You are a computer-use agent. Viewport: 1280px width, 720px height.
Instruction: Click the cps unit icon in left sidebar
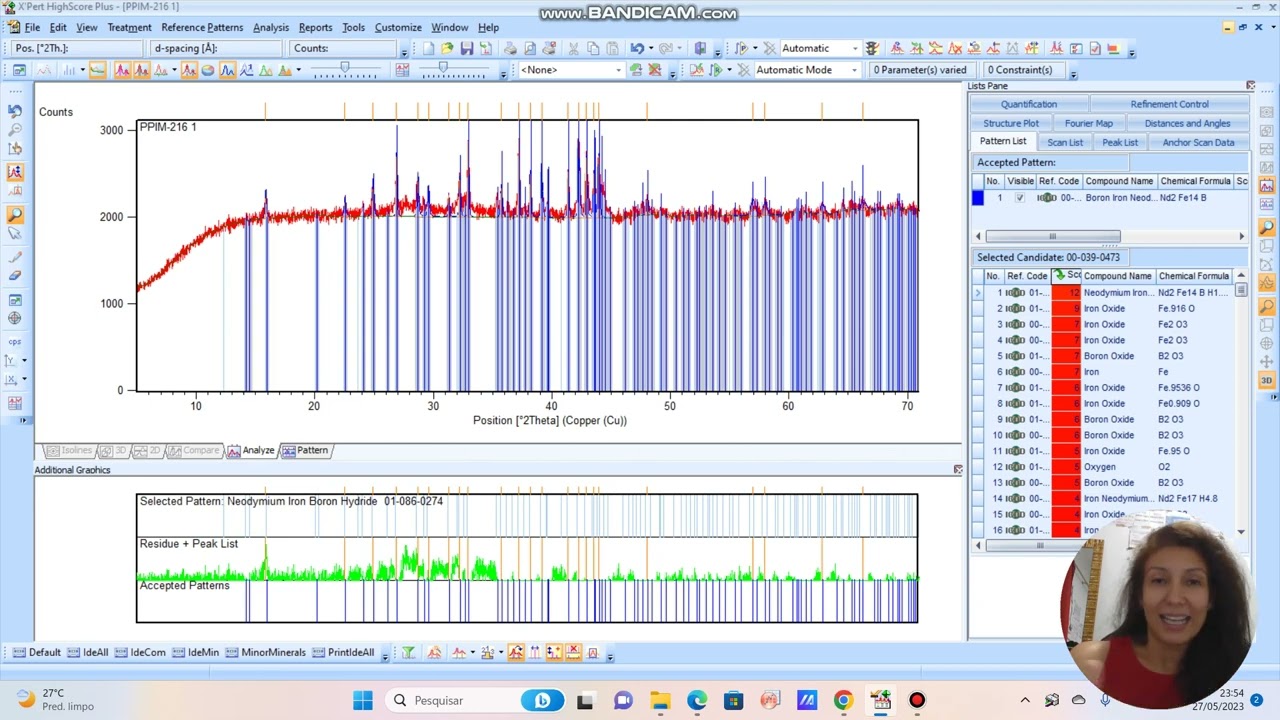click(x=15, y=341)
